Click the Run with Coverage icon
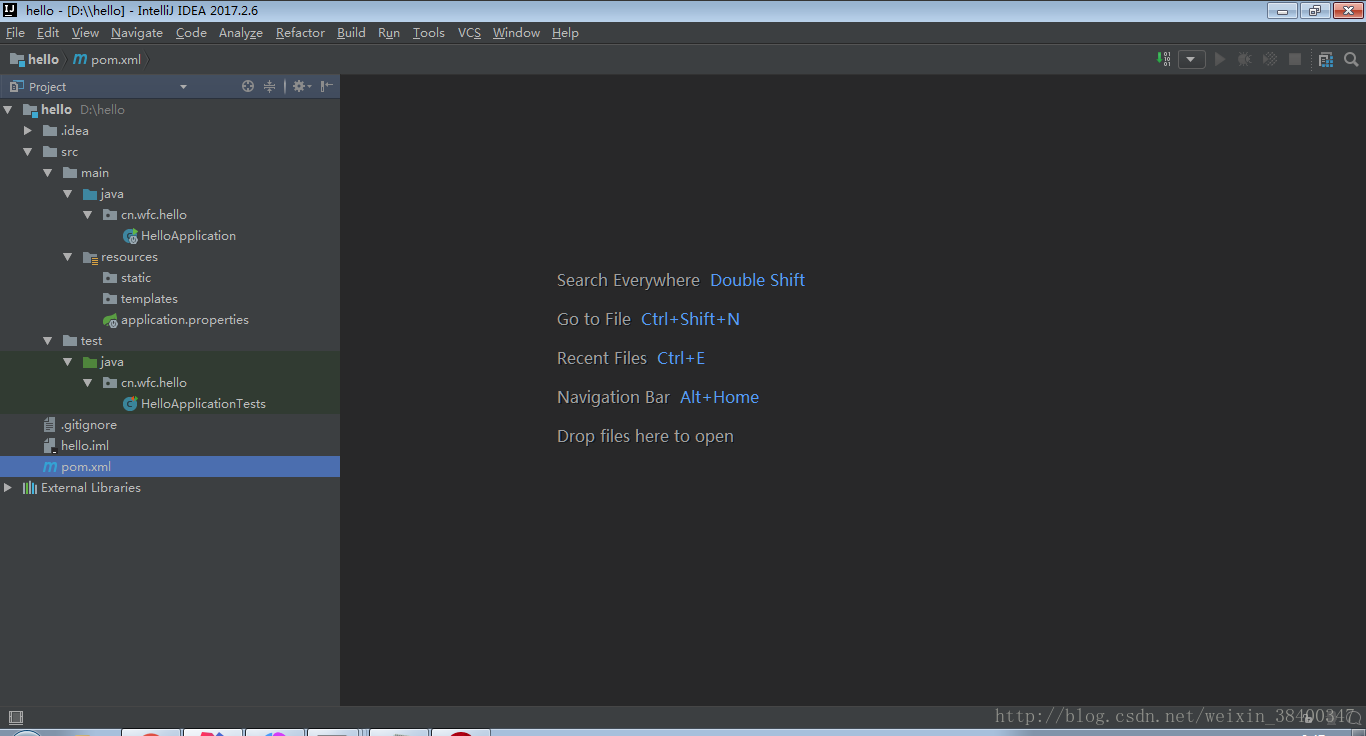 [1270, 59]
